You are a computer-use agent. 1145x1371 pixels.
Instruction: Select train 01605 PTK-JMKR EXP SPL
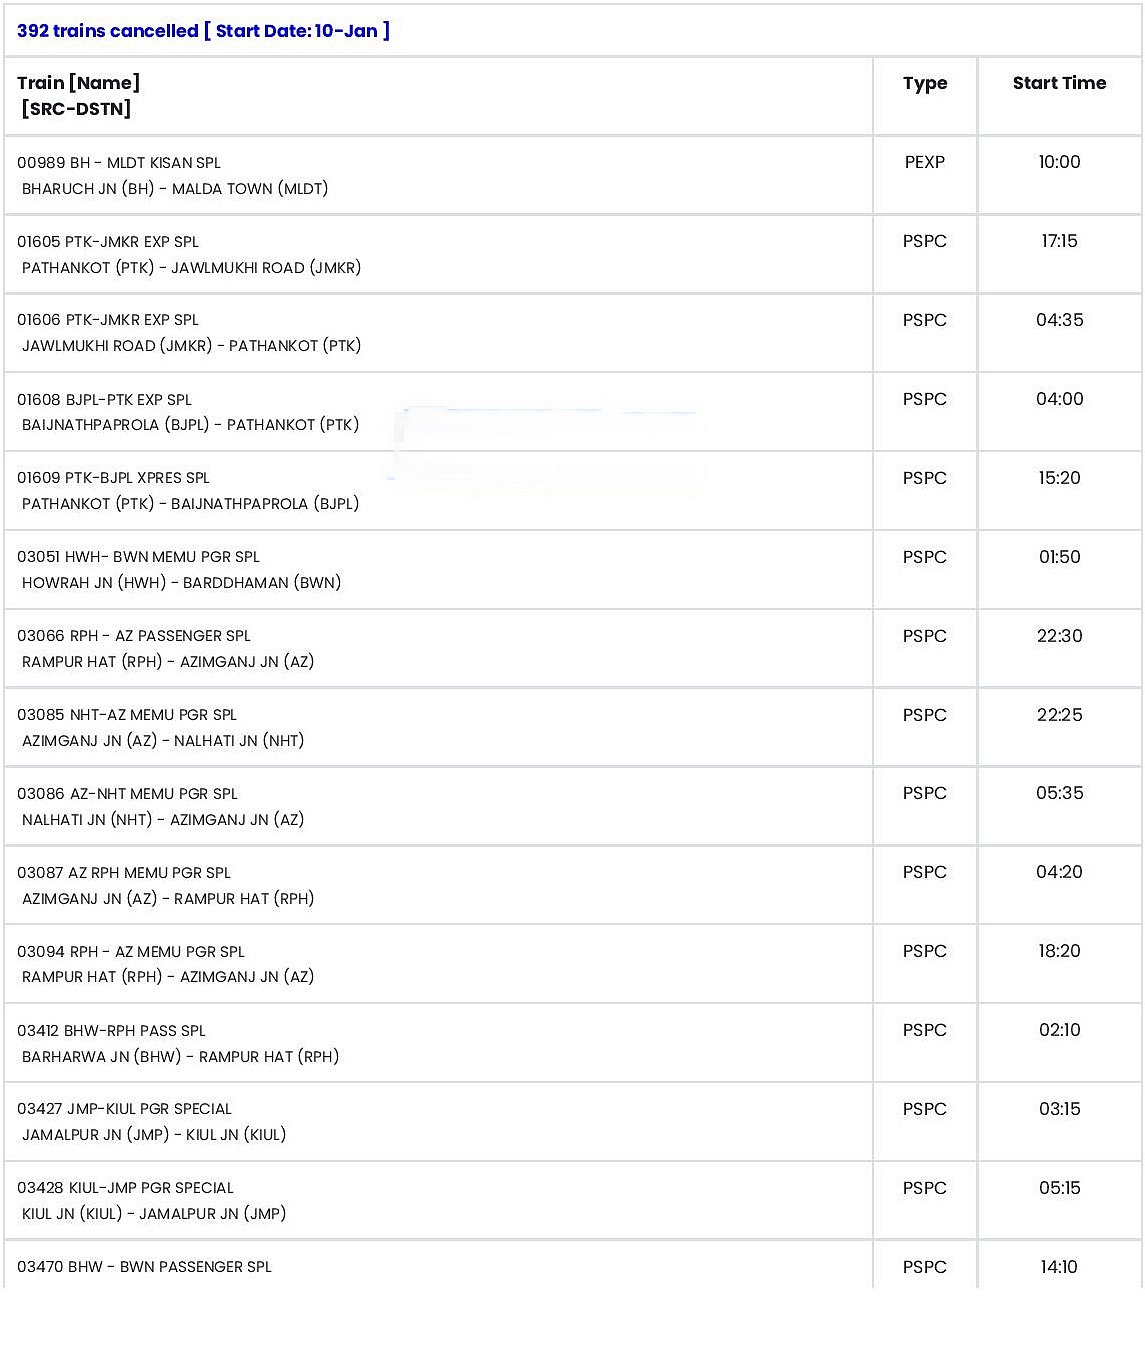tap(108, 242)
